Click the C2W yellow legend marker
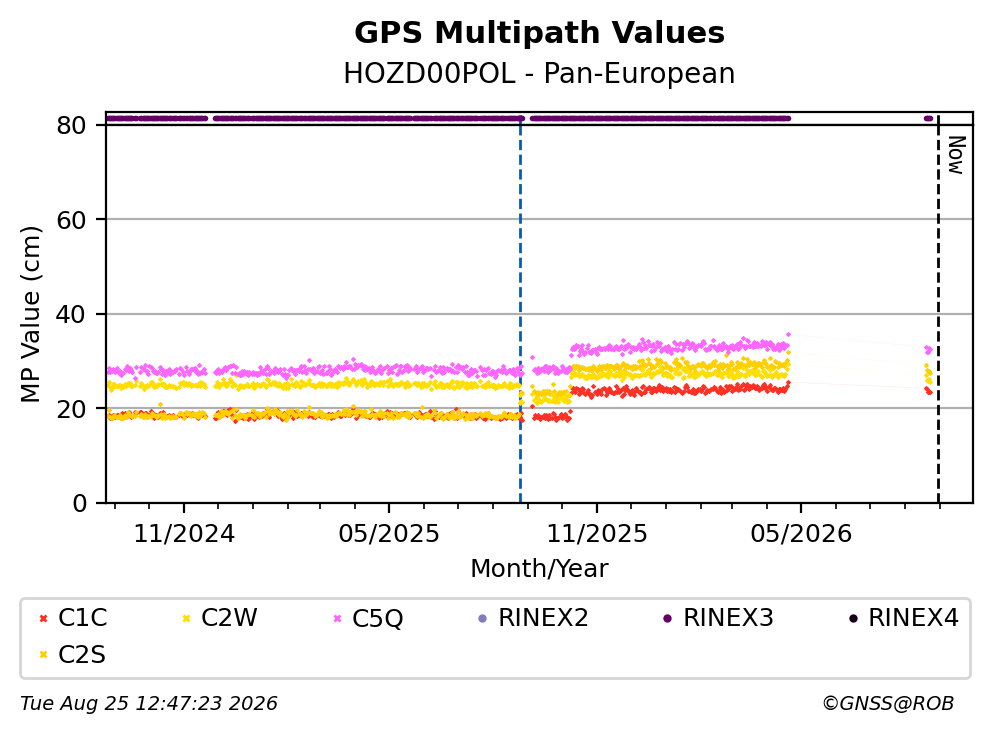This screenshot has width=993, height=734. (x=186, y=618)
